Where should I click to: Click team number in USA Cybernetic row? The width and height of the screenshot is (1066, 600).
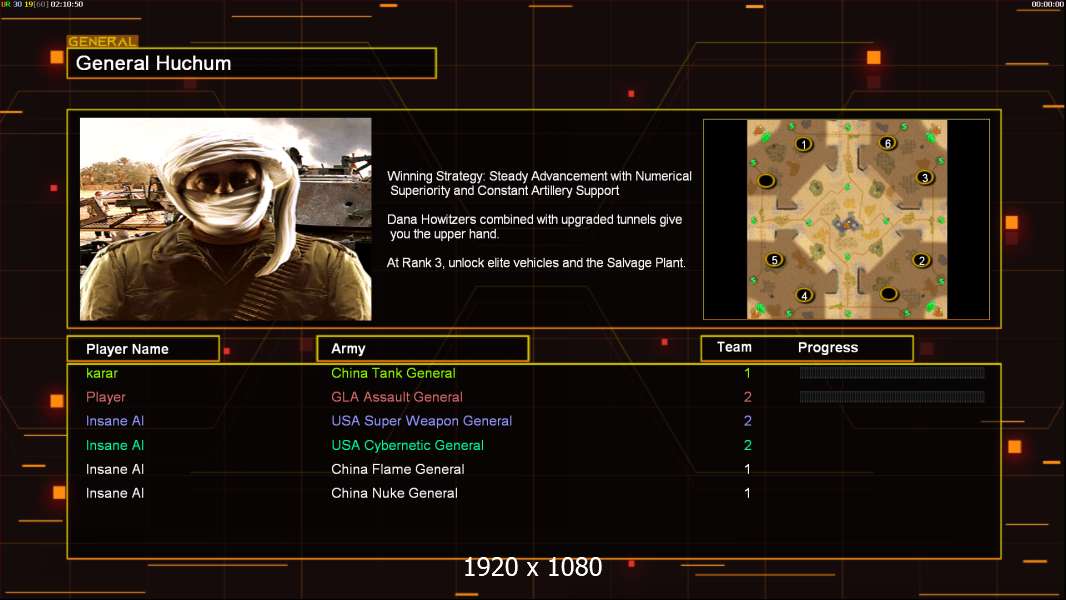pos(747,445)
